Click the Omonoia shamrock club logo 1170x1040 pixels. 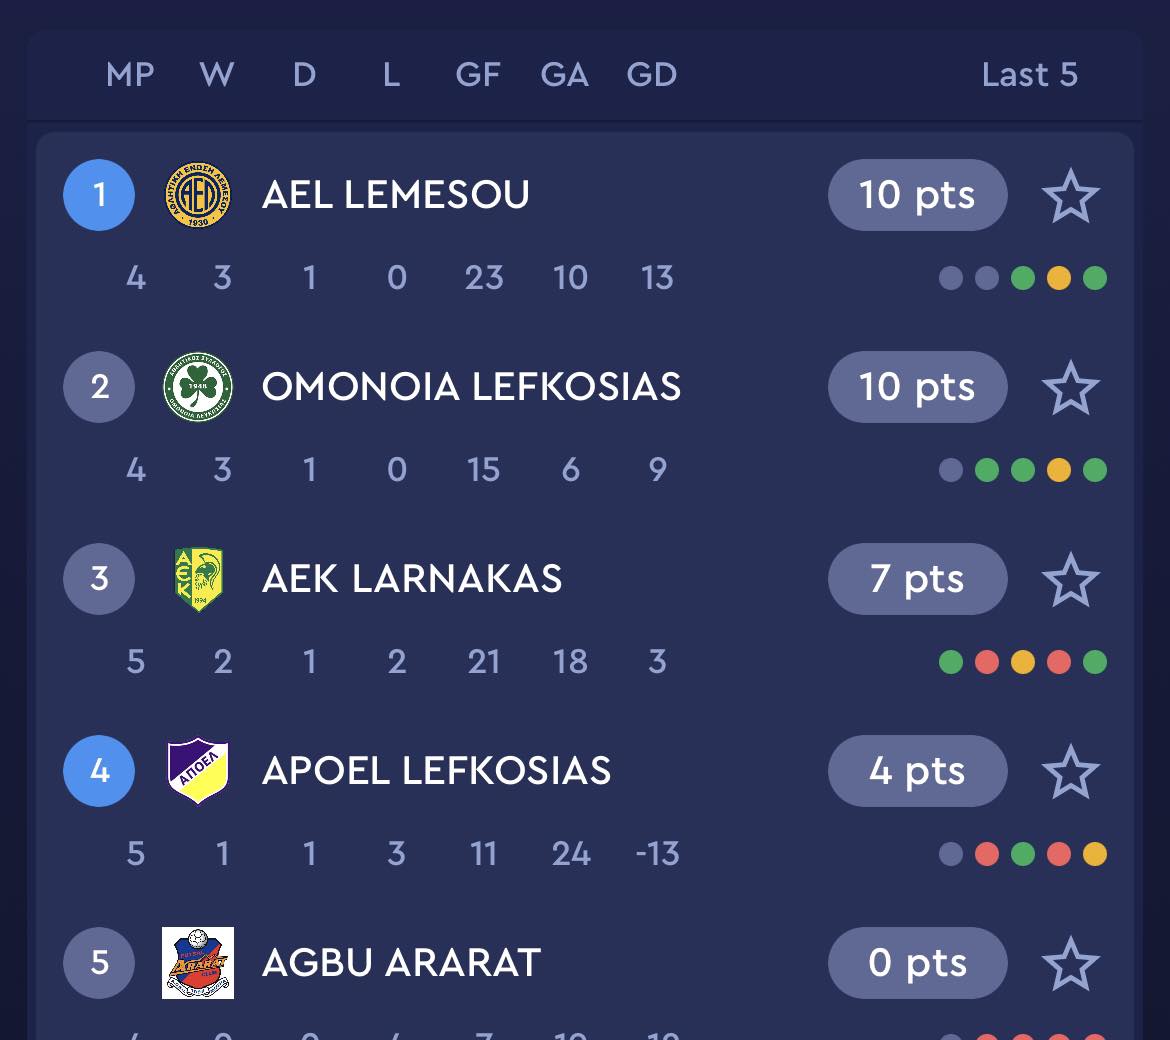198,386
